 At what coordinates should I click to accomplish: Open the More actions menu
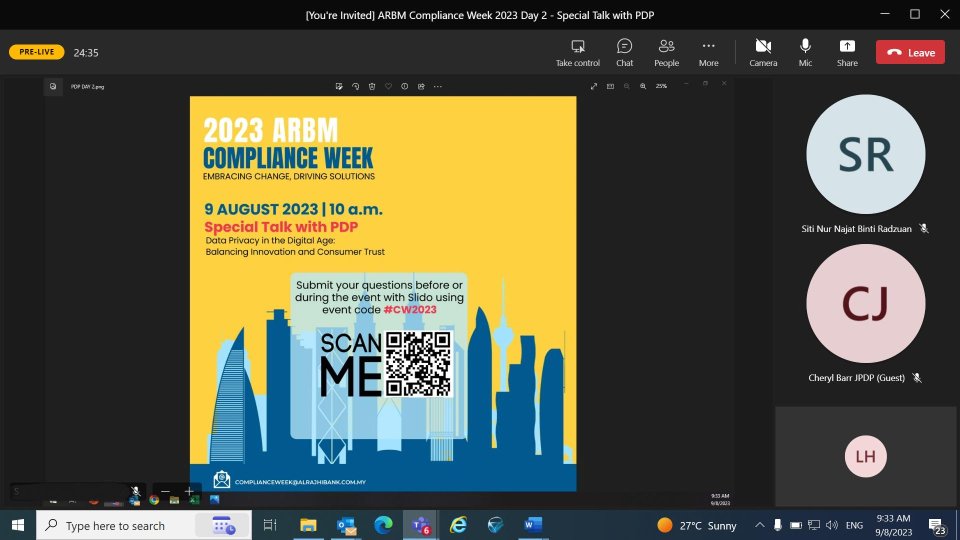pyautogui.click(x=708, y=53)
